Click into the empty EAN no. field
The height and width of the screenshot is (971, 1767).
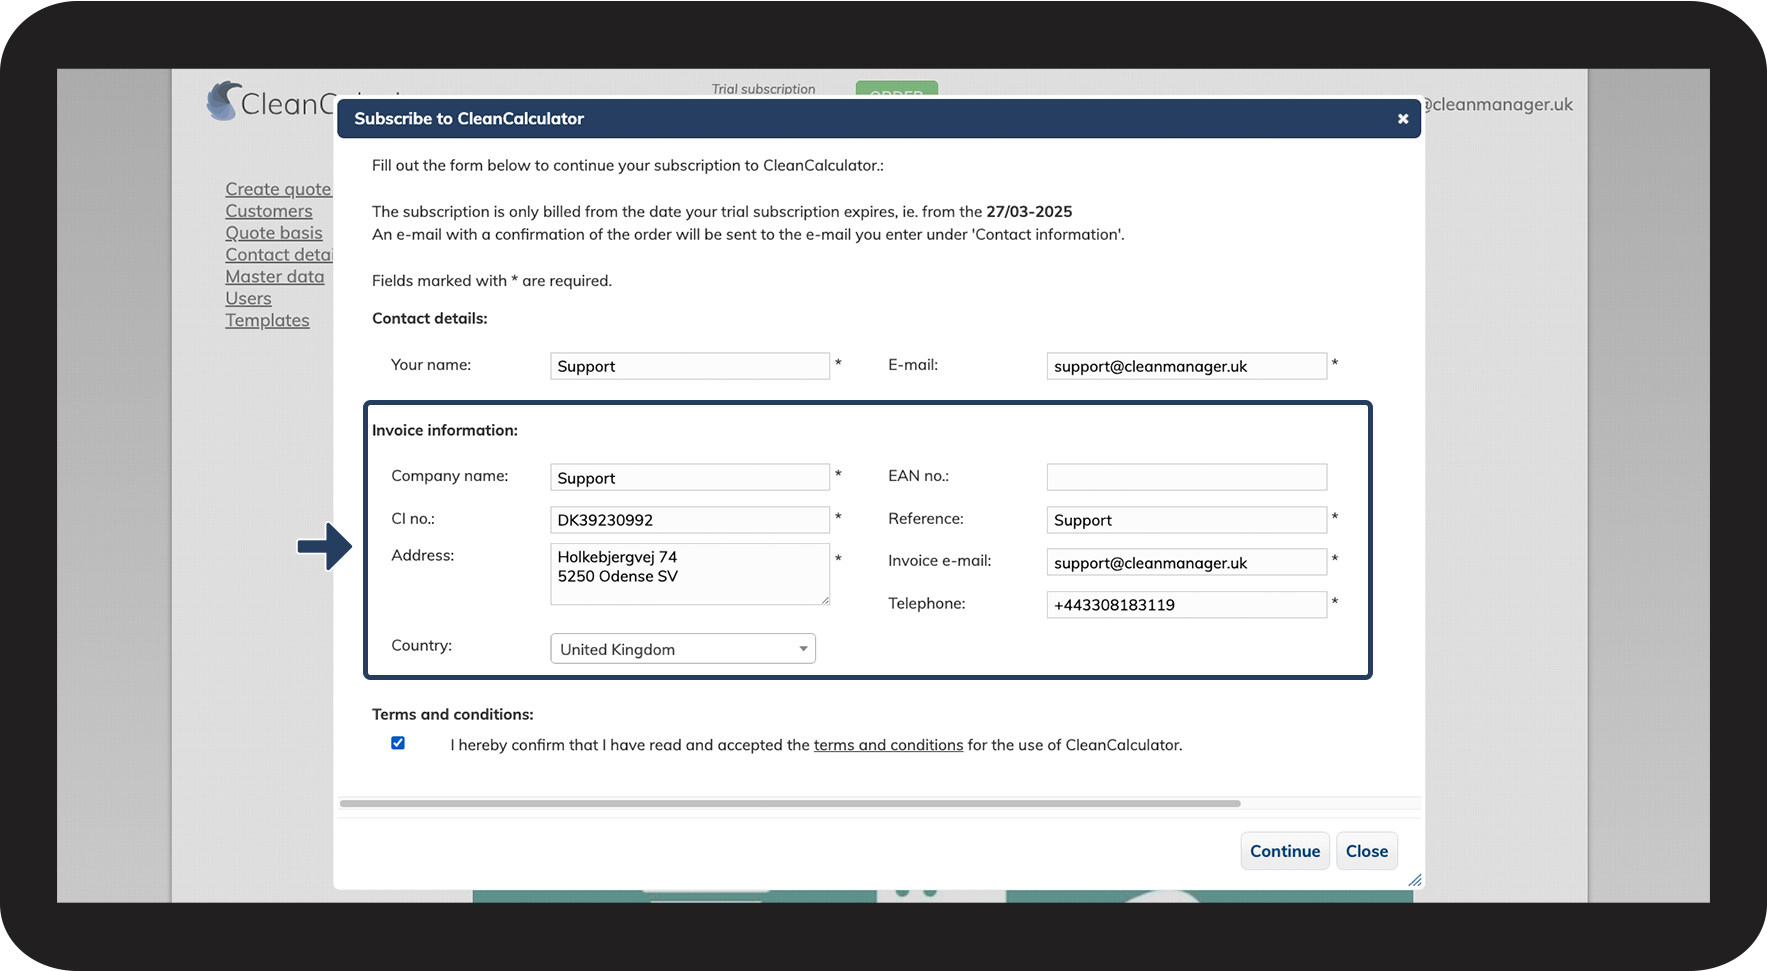1186,477
